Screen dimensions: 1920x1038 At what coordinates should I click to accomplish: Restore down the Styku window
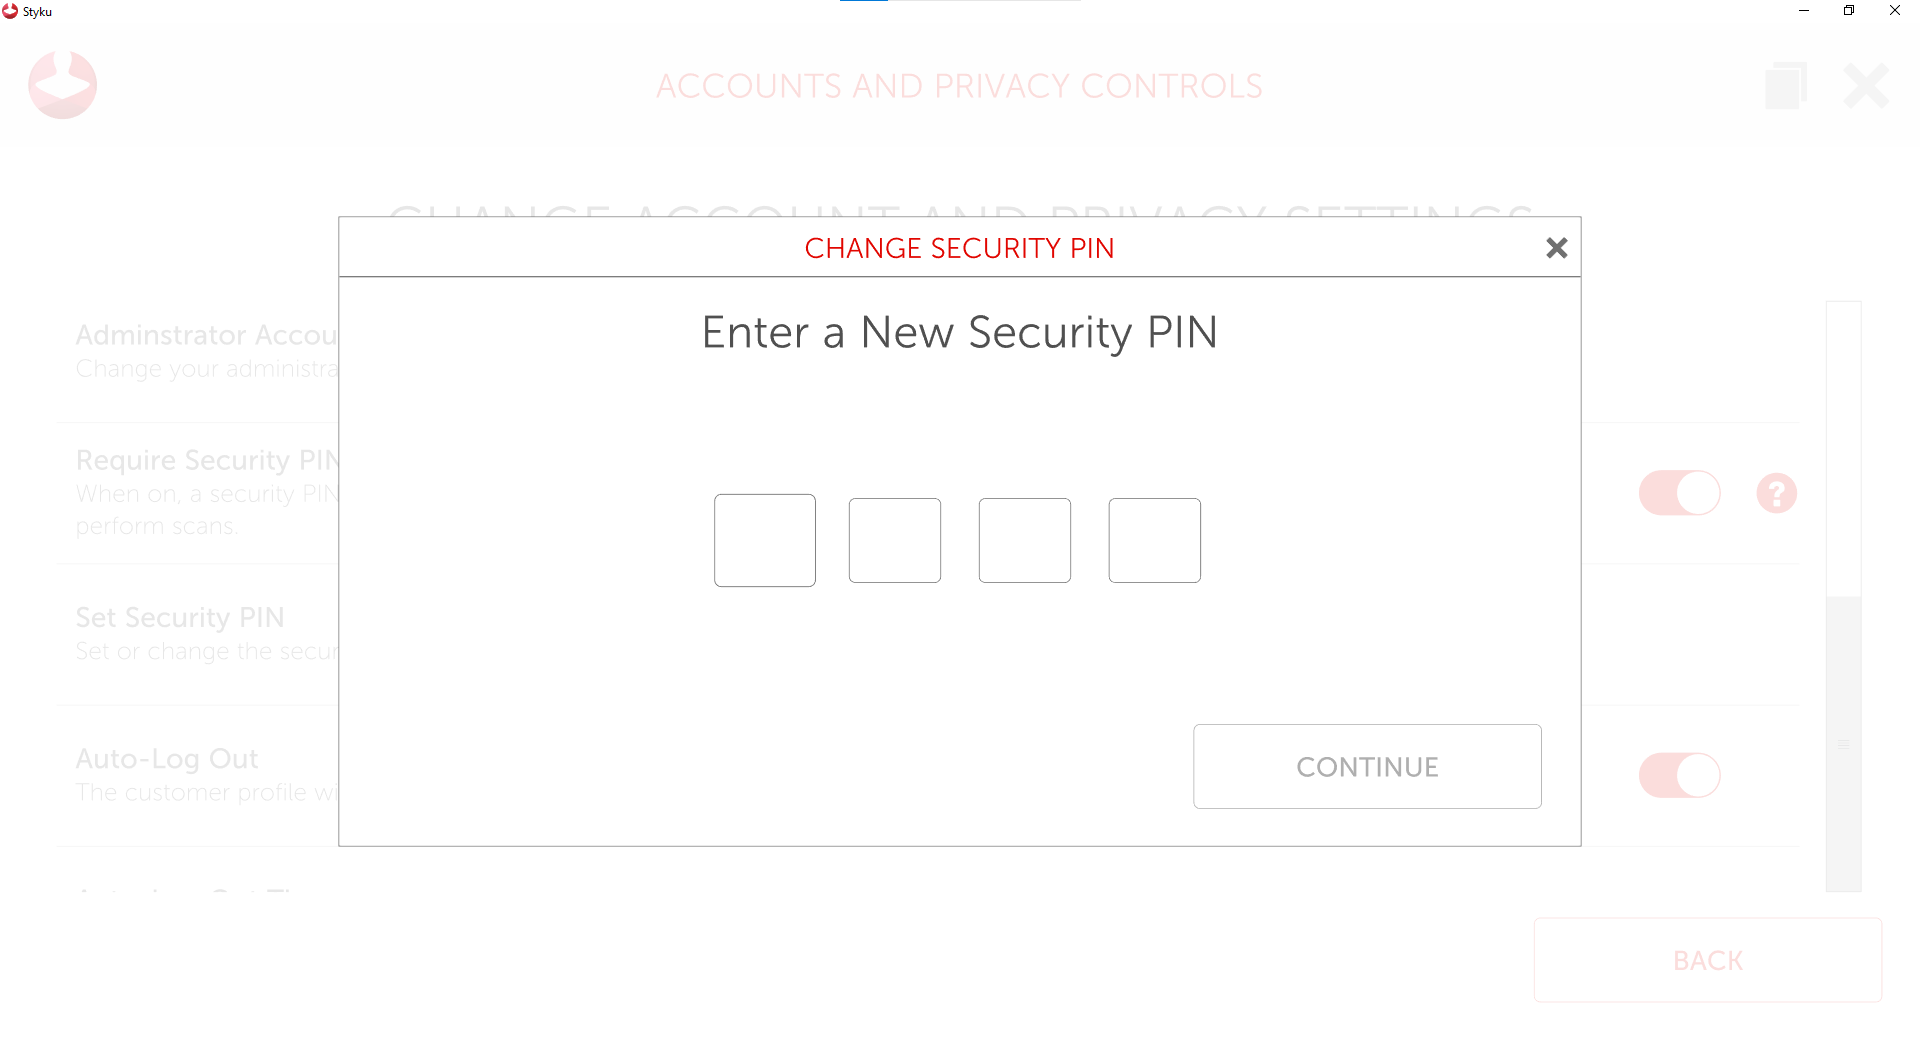click(x=1849, y=11)
